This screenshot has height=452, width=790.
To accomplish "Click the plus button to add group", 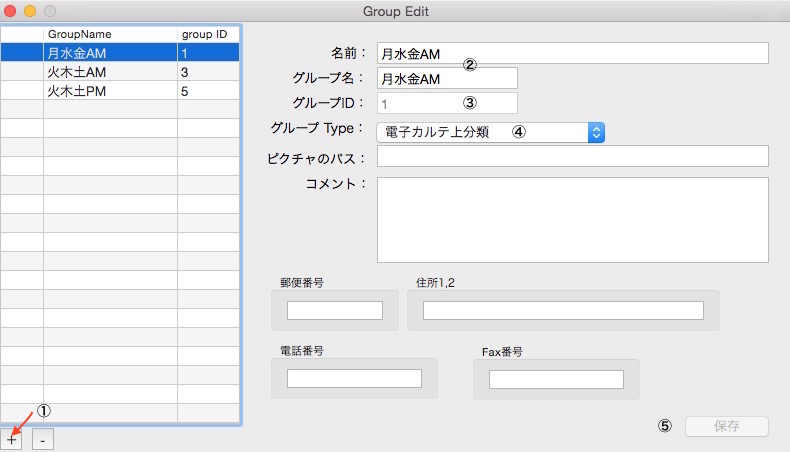I will click(12, 439).
